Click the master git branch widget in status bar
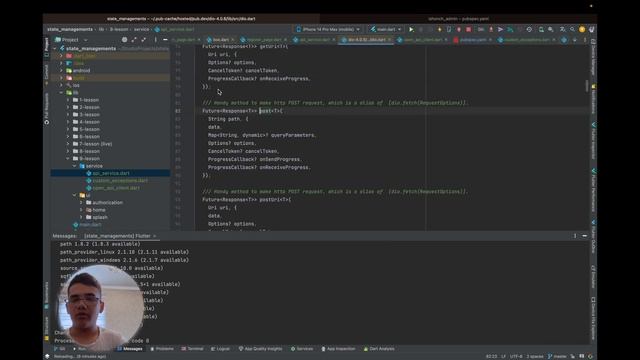Viewport: 640px width, 360px height. (x=557, y=356)
